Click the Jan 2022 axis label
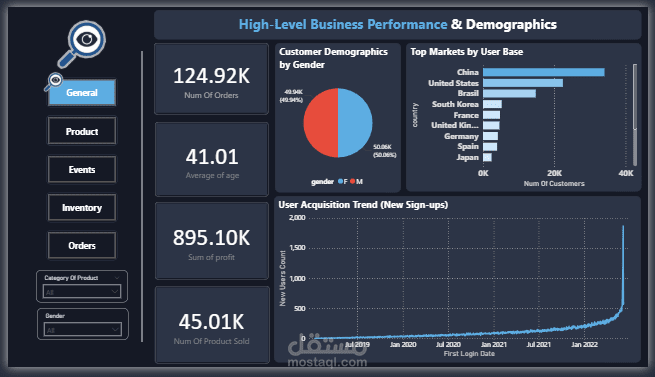655x377 pixels. pos(584,344)
